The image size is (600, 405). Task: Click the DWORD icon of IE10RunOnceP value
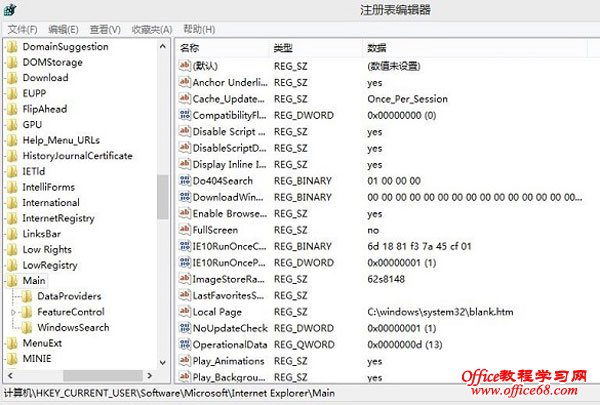[185, 263]
